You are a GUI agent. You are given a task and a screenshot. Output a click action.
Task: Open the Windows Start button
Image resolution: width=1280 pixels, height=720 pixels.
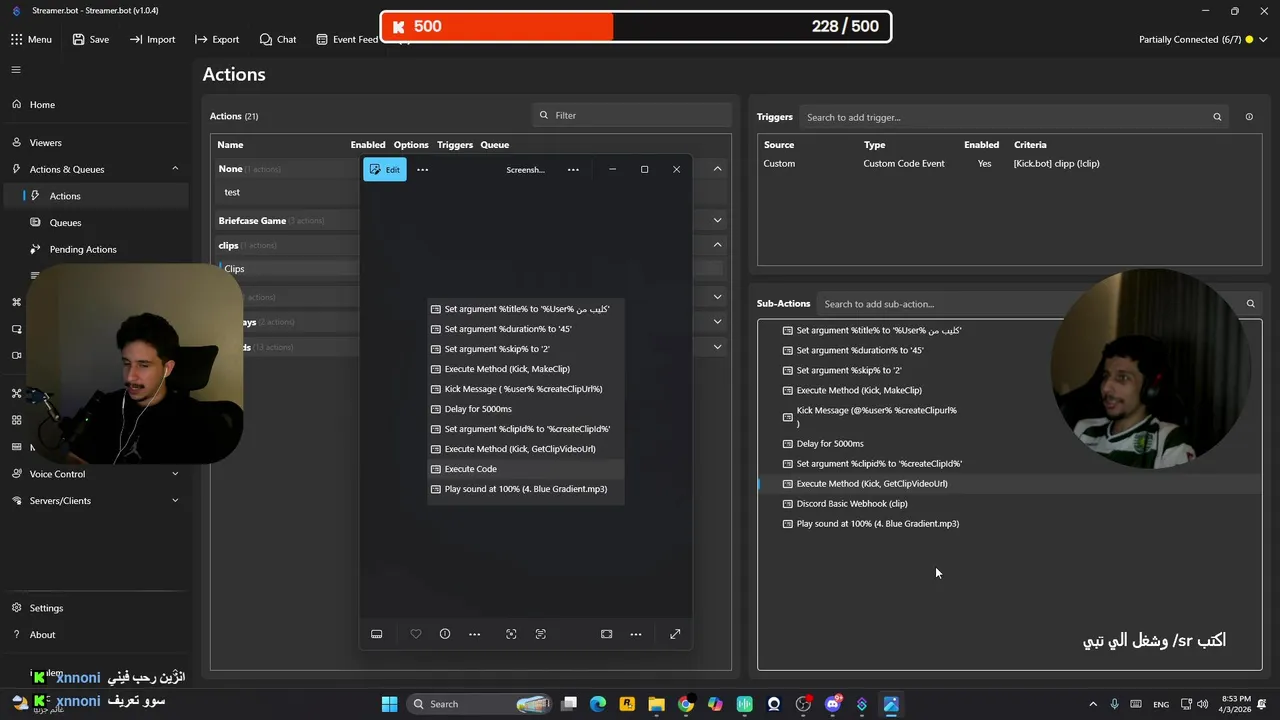click(x=389, y=704)
